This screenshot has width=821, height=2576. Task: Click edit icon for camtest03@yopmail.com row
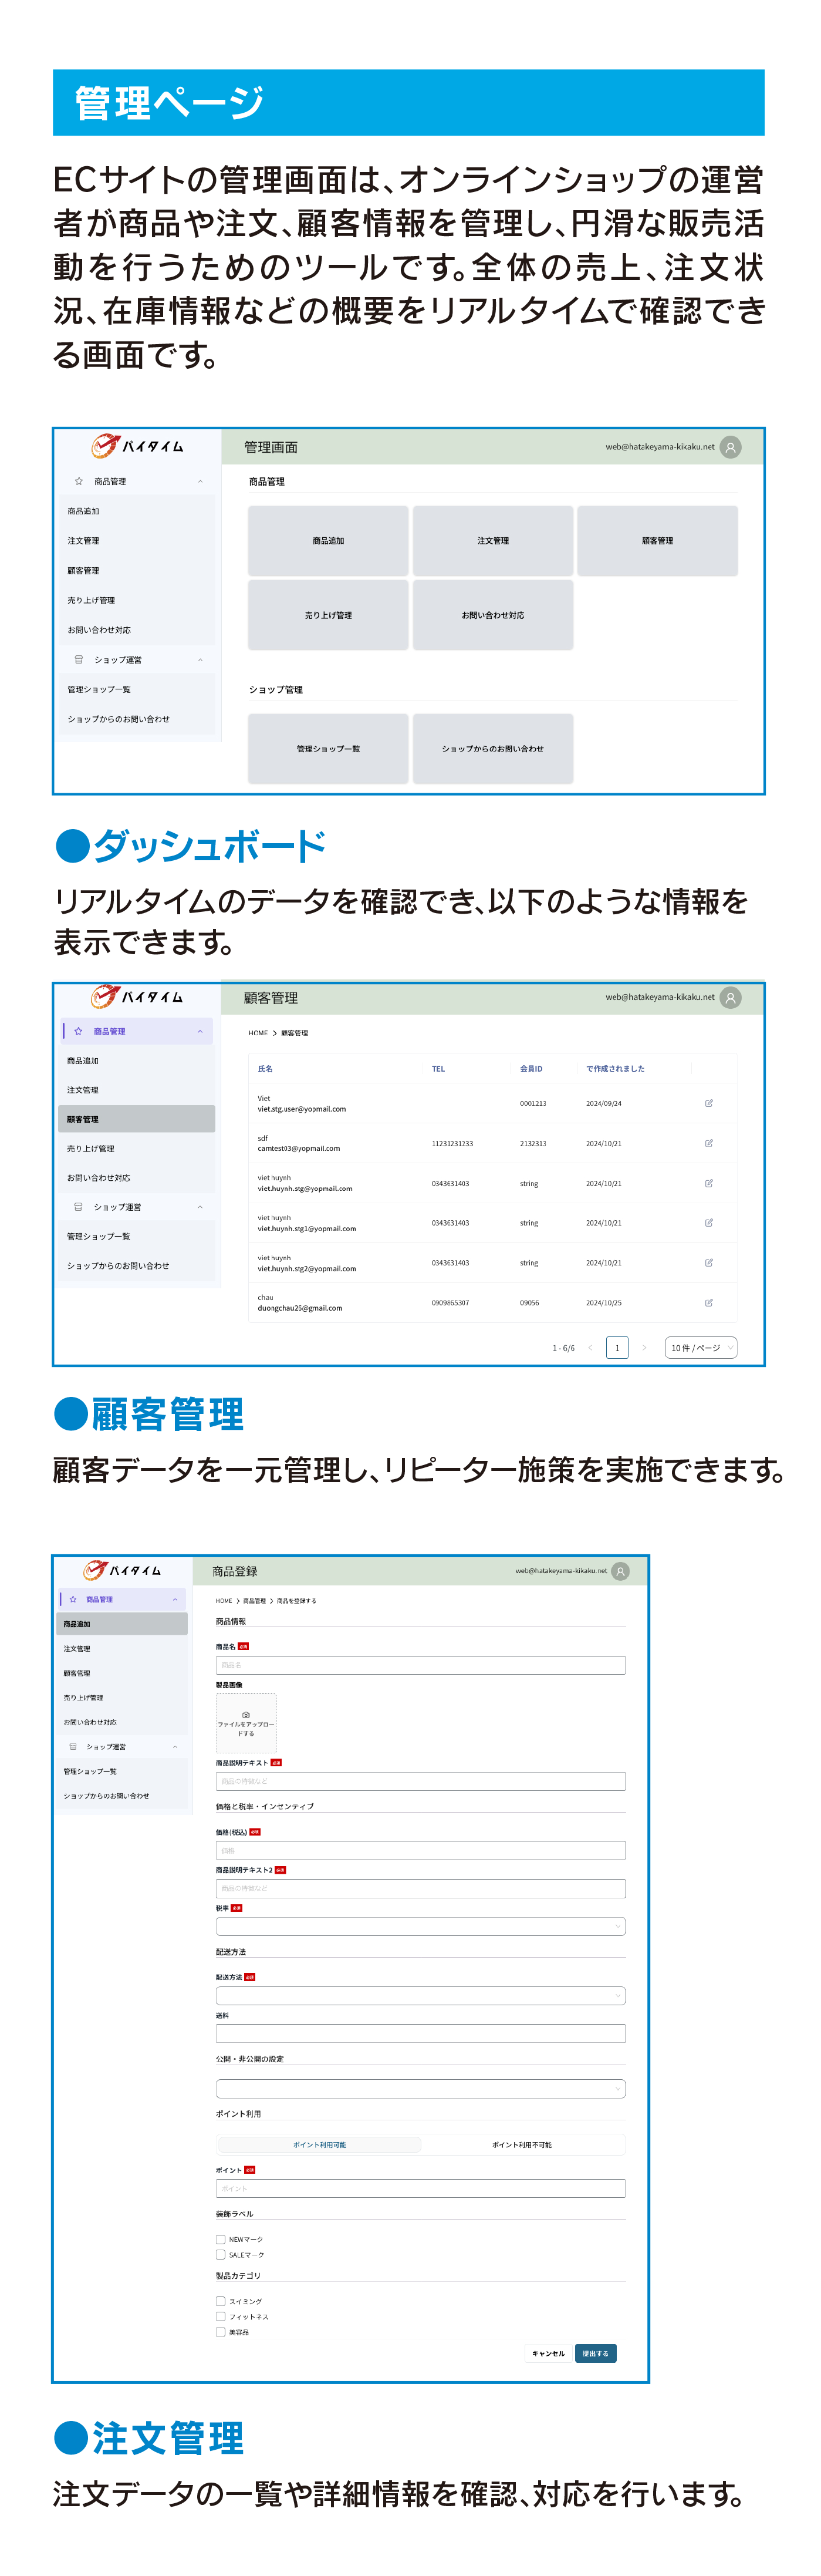coord(708,1143)
